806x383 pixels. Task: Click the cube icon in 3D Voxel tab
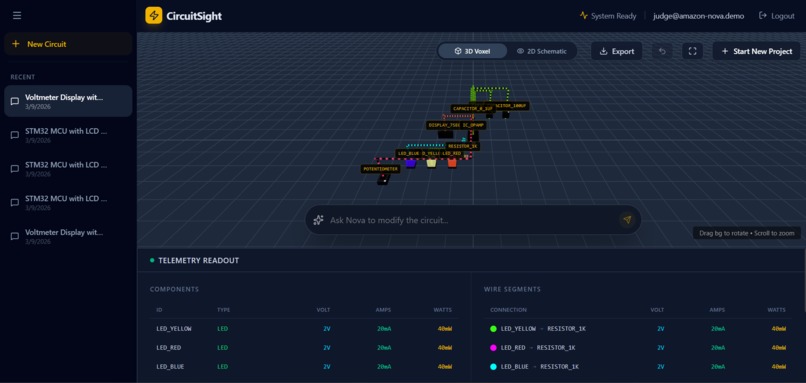tap(457, 51)
